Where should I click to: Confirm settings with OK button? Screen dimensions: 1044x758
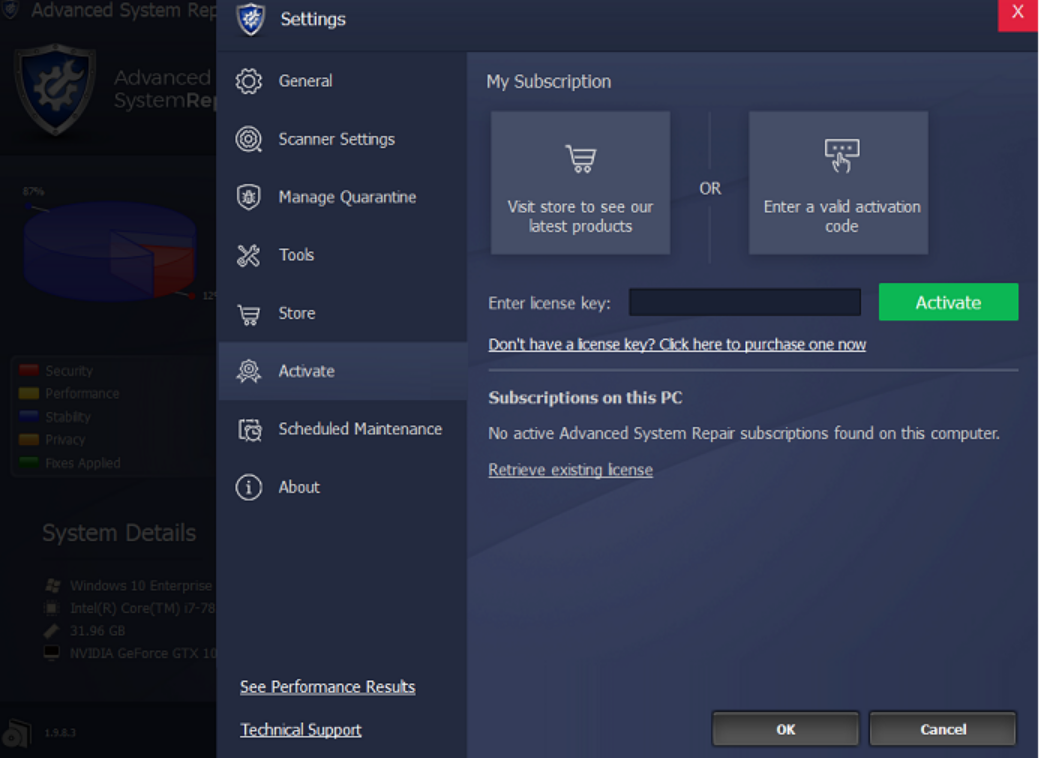pos(785,729)
